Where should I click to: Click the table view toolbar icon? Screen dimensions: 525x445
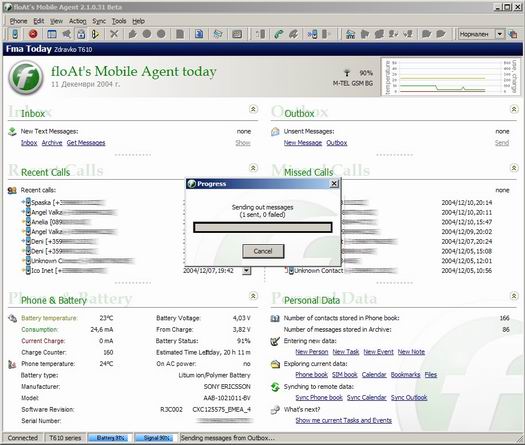click(x=52, y=34)
